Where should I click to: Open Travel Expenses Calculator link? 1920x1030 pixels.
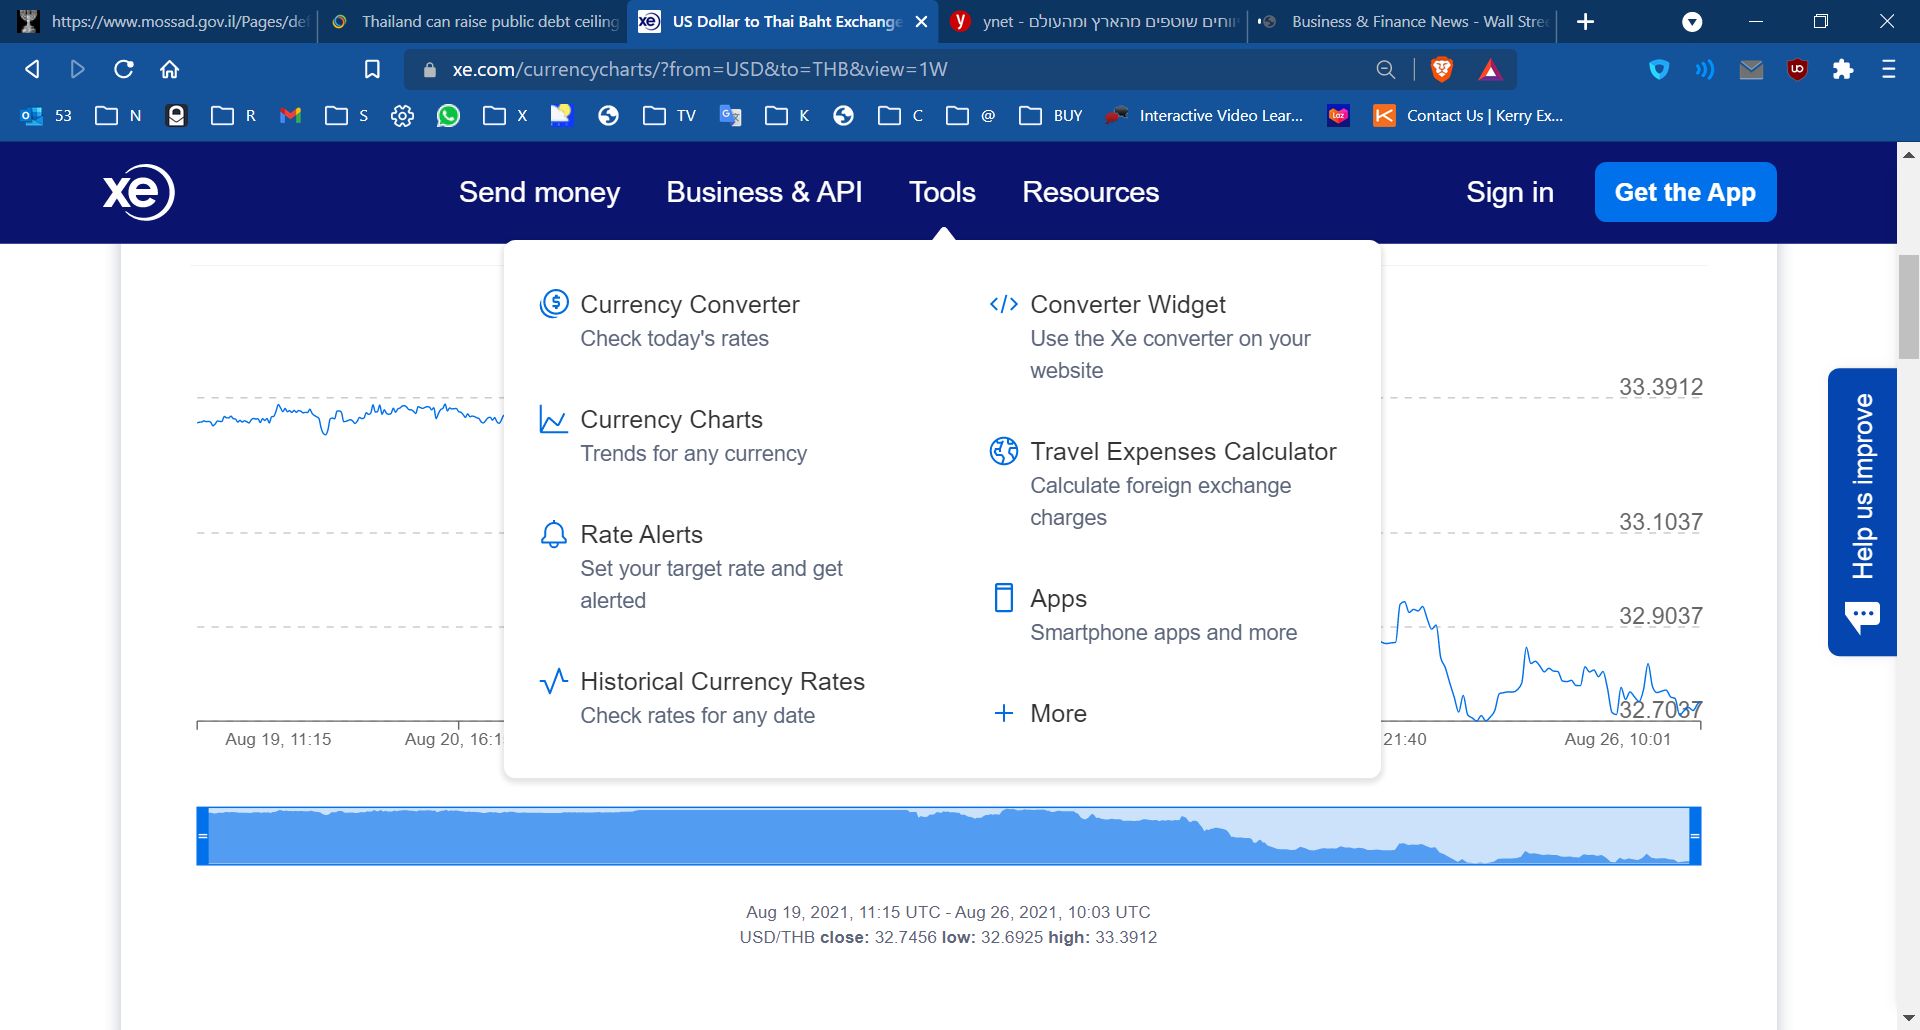click(x=1183, y=451)
